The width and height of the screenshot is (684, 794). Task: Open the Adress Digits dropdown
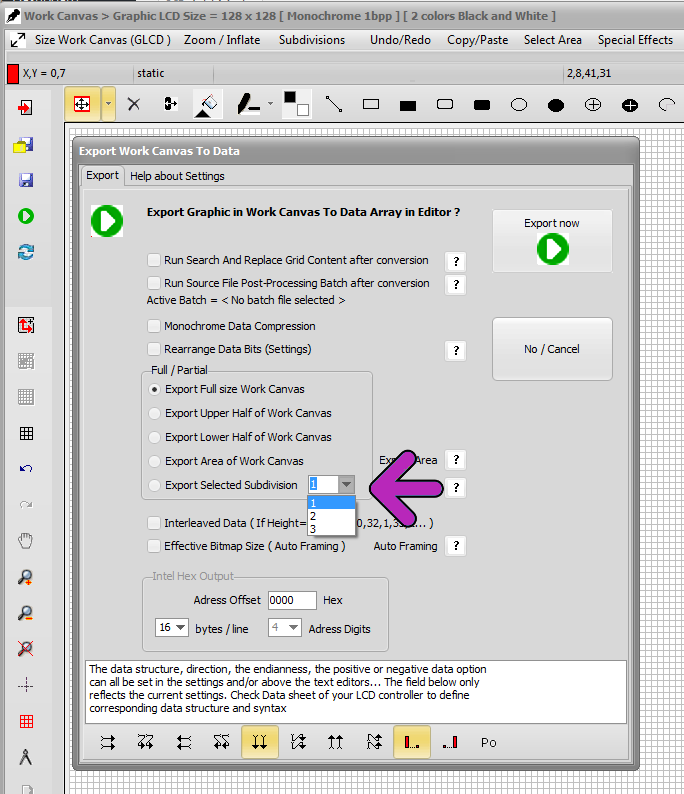294,628
